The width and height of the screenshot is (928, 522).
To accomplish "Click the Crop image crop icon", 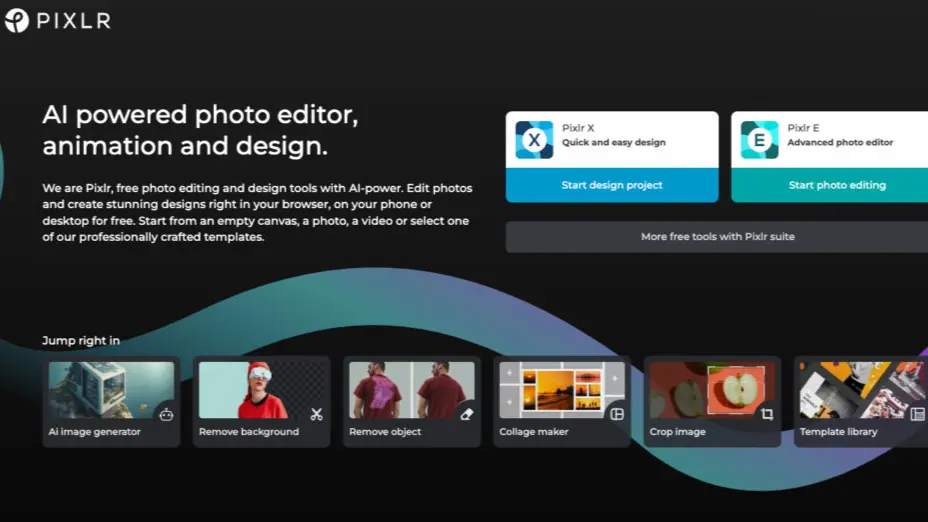I will click(767, 414).
